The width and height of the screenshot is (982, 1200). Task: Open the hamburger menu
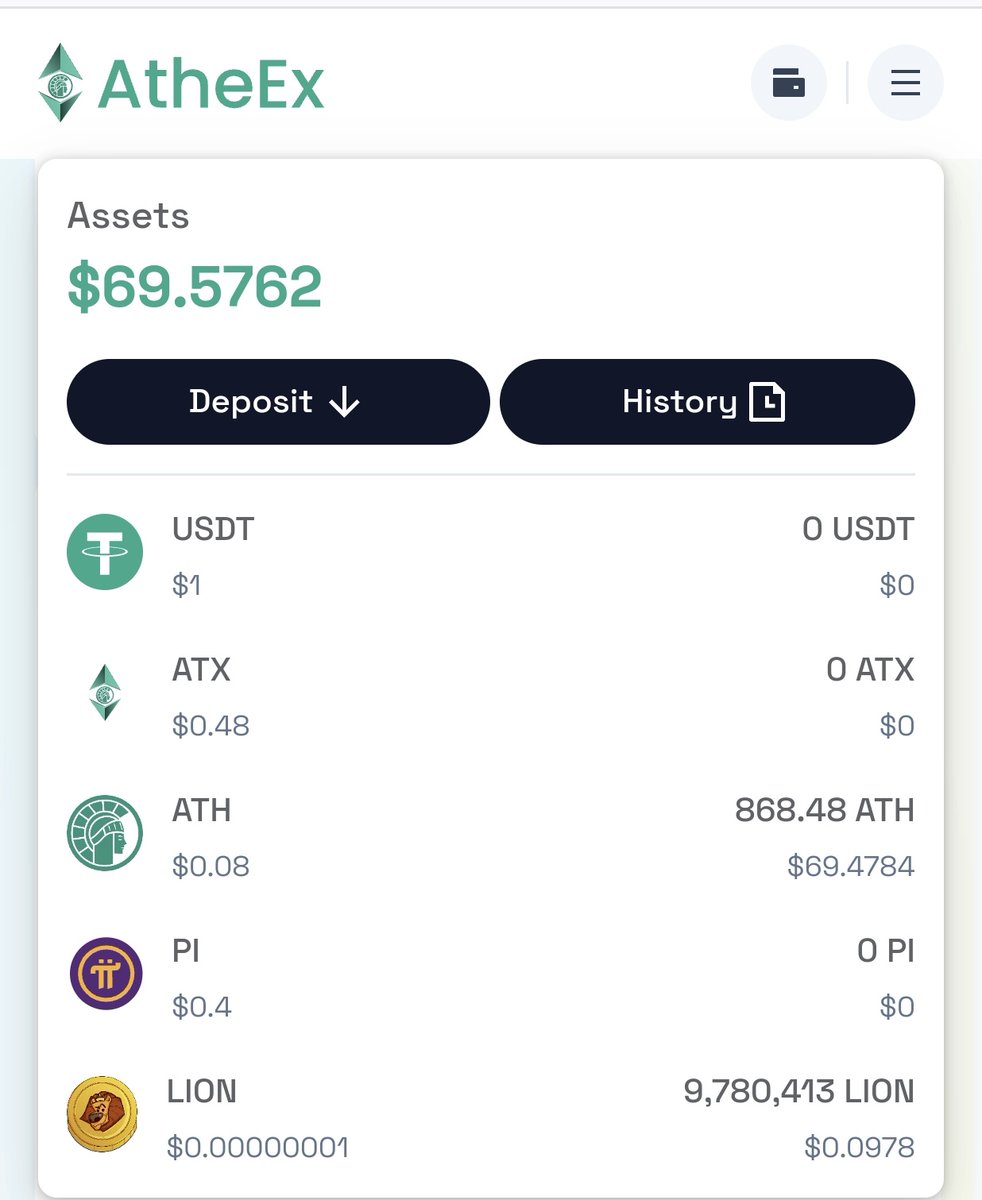905,82
